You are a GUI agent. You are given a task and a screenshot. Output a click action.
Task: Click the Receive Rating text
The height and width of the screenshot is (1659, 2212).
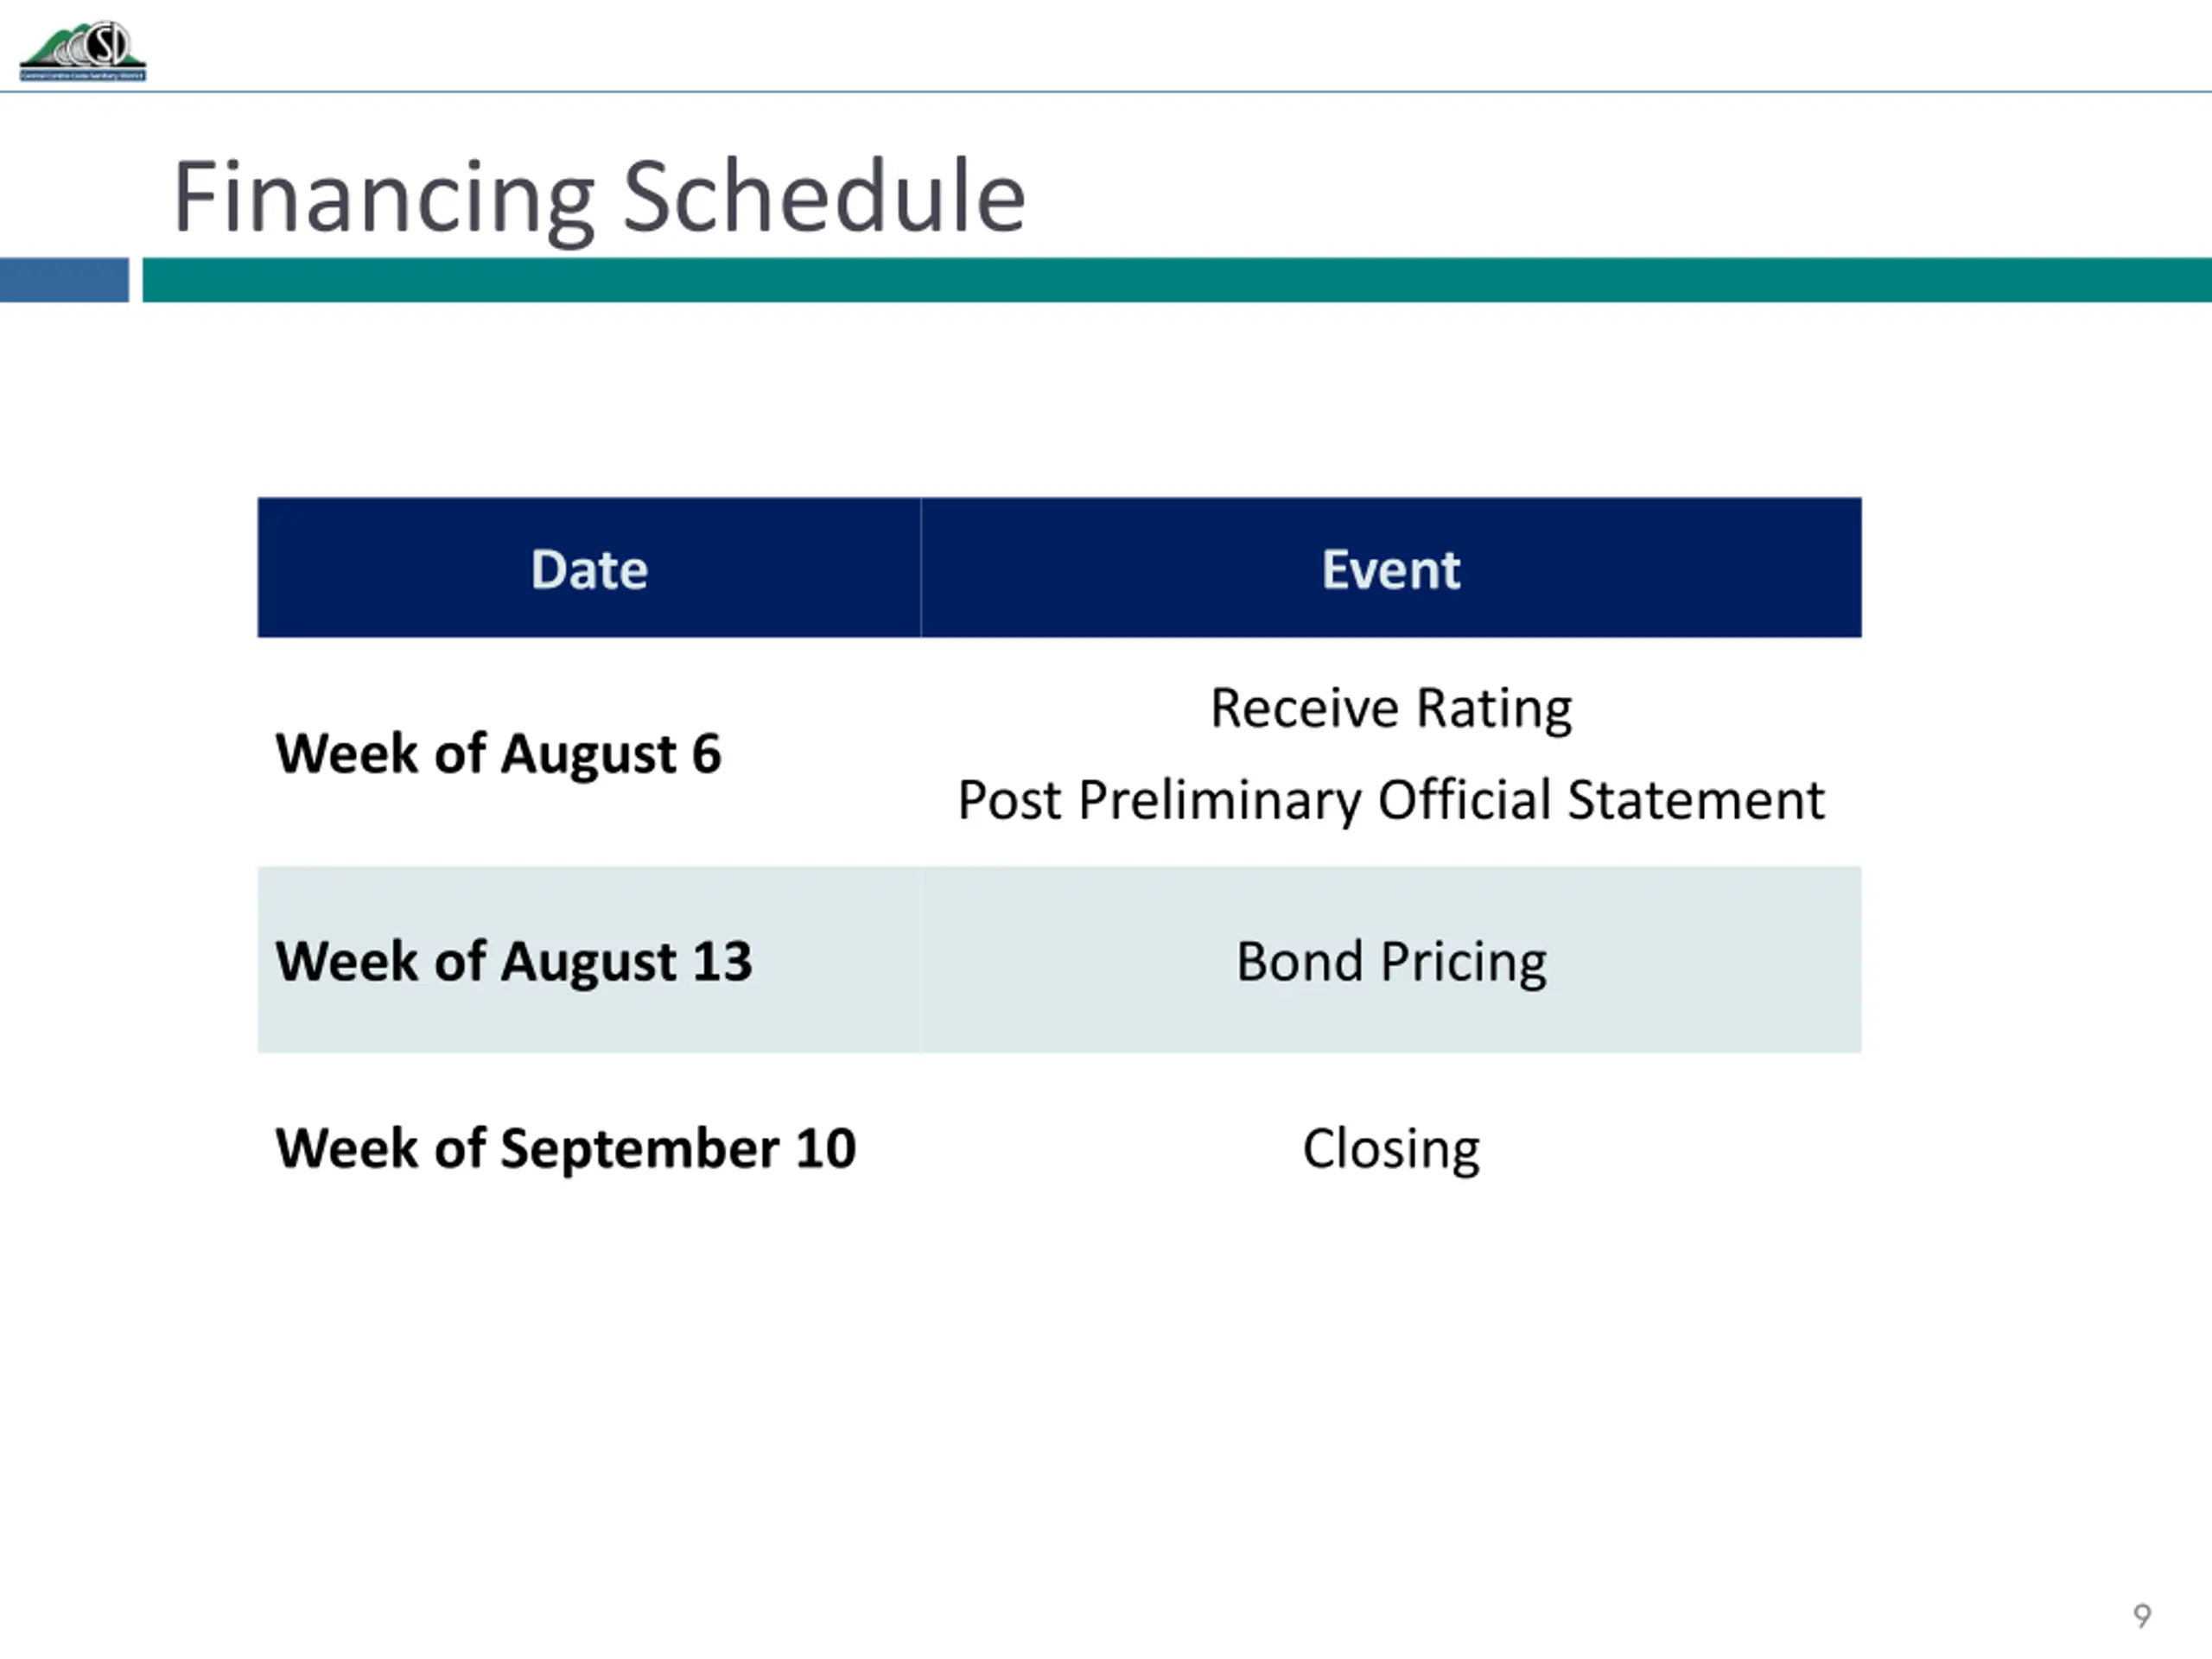[1391, 708]
